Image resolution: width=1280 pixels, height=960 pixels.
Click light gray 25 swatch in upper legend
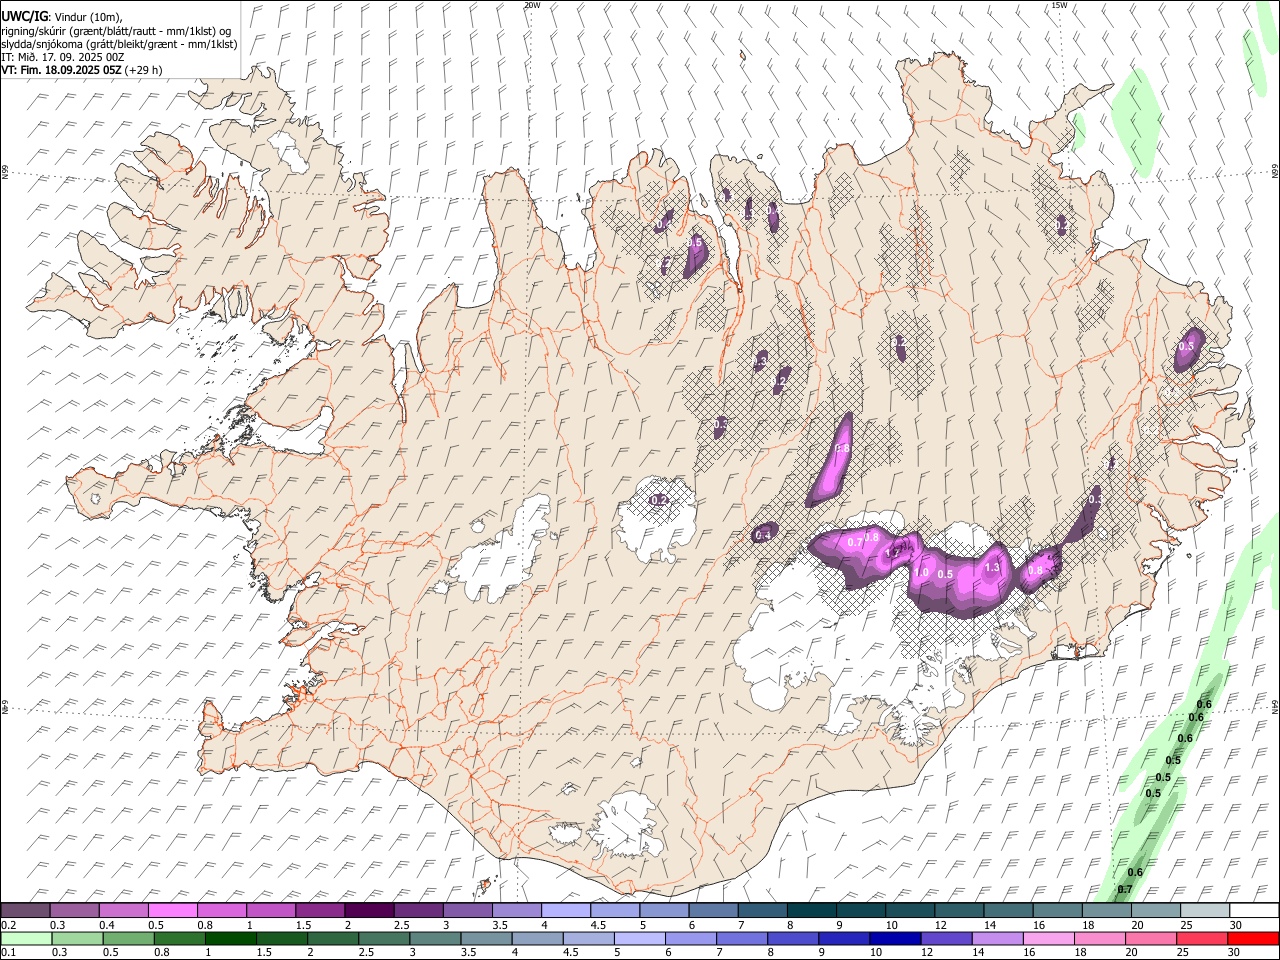tap(1204, 911)
